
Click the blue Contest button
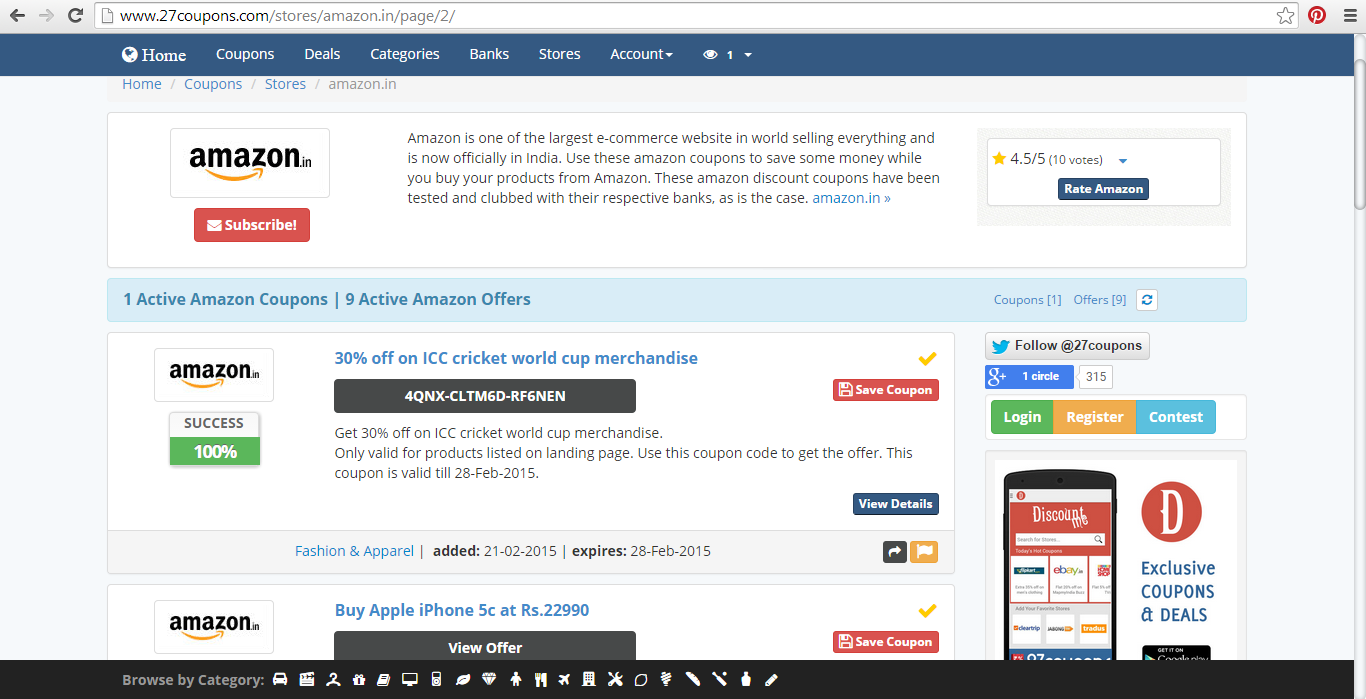click(x=1176, y=417)
